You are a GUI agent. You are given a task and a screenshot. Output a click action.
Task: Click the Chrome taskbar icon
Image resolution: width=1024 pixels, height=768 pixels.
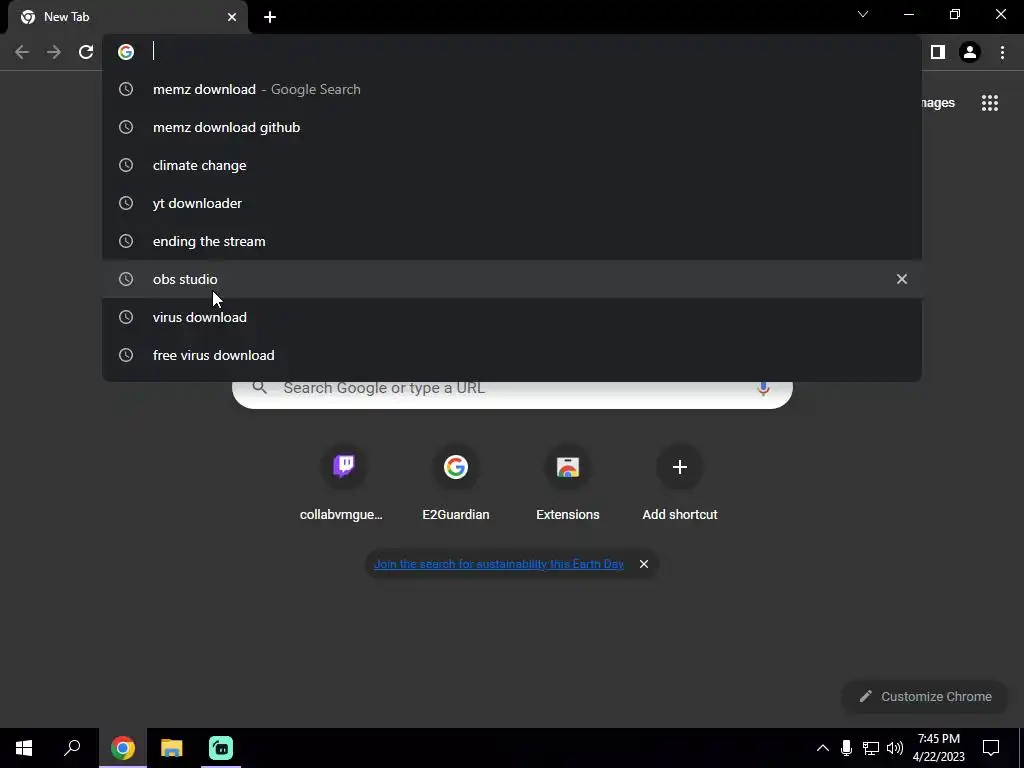(123, 748)
